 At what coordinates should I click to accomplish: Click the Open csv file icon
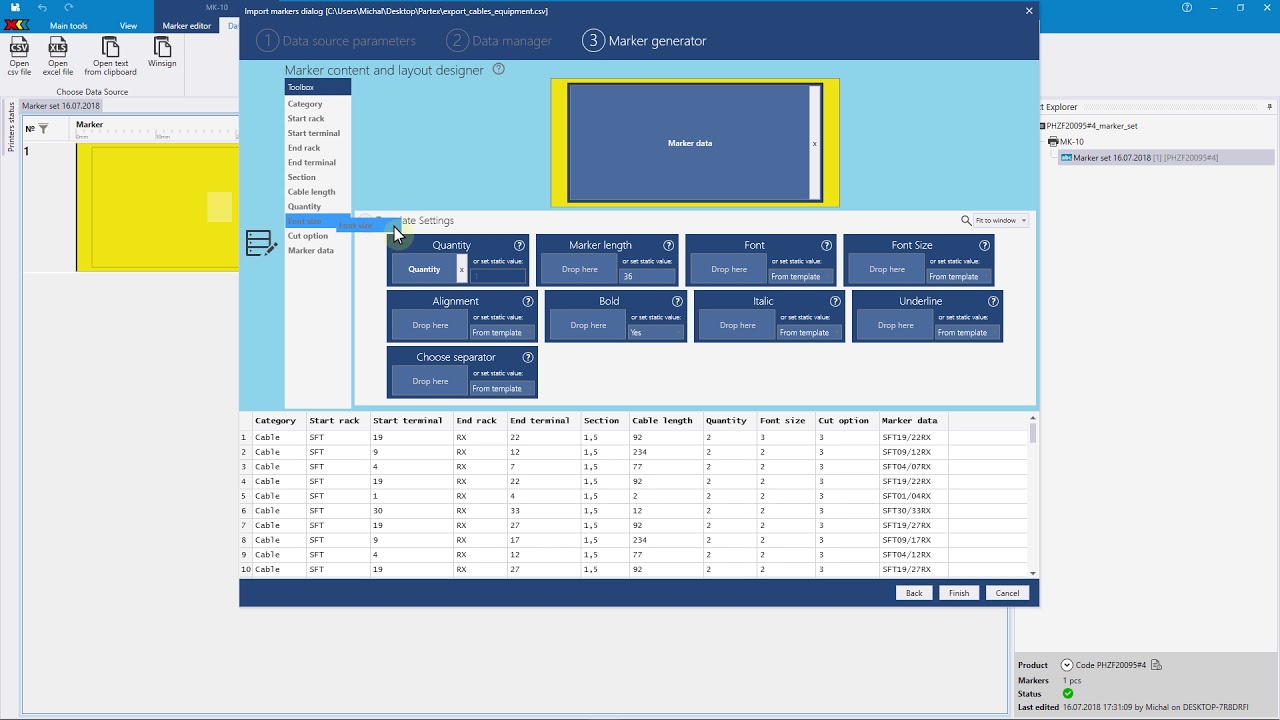[x=19, y=47]
